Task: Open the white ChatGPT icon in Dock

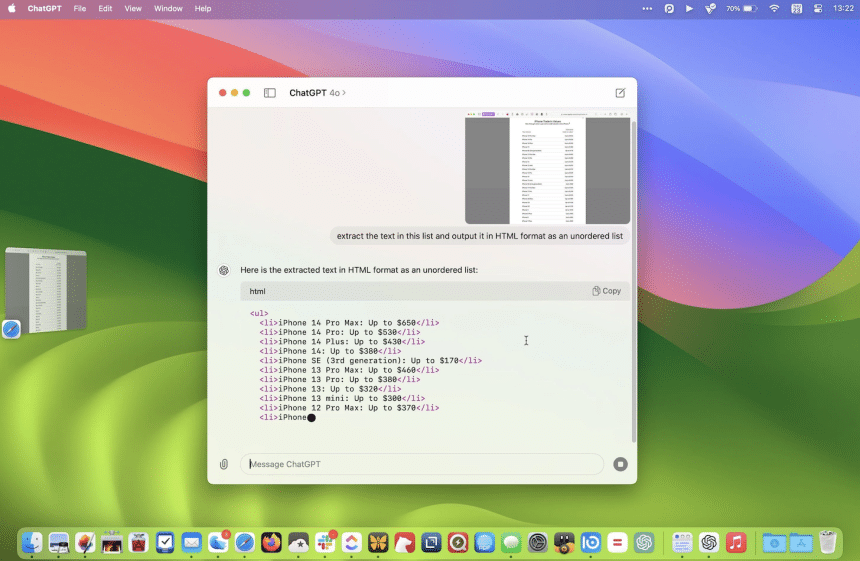Action: coord(709,542)
